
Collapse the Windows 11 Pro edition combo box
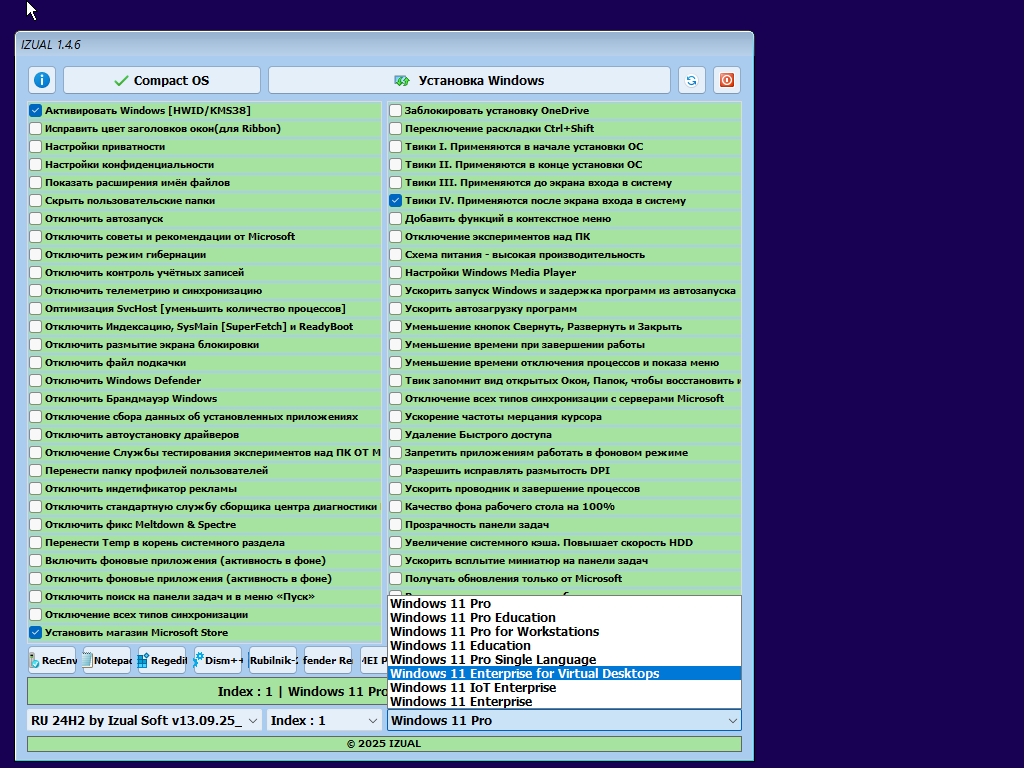click(564, 720)
